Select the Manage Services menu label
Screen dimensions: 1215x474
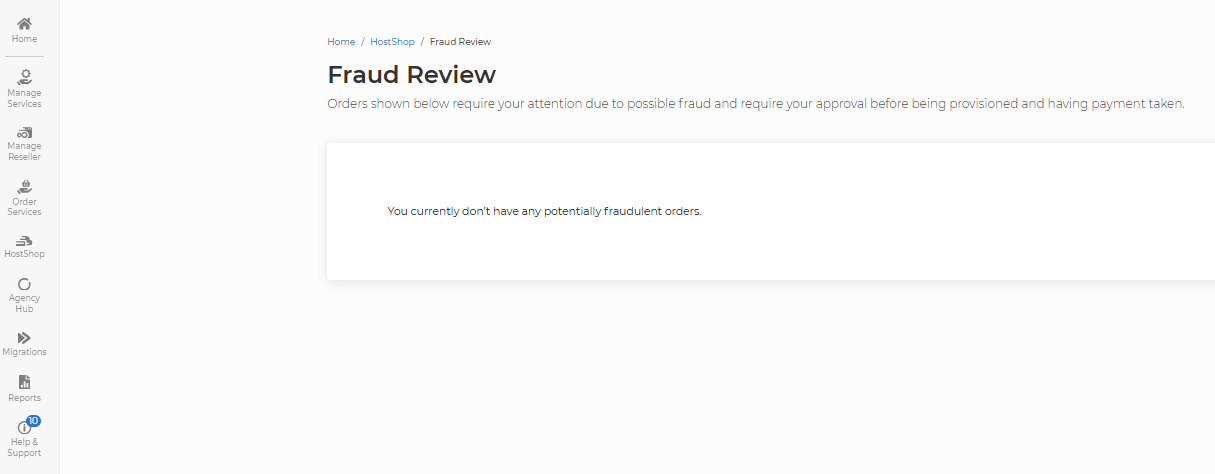pyautogui.click(x=24, y=99)
